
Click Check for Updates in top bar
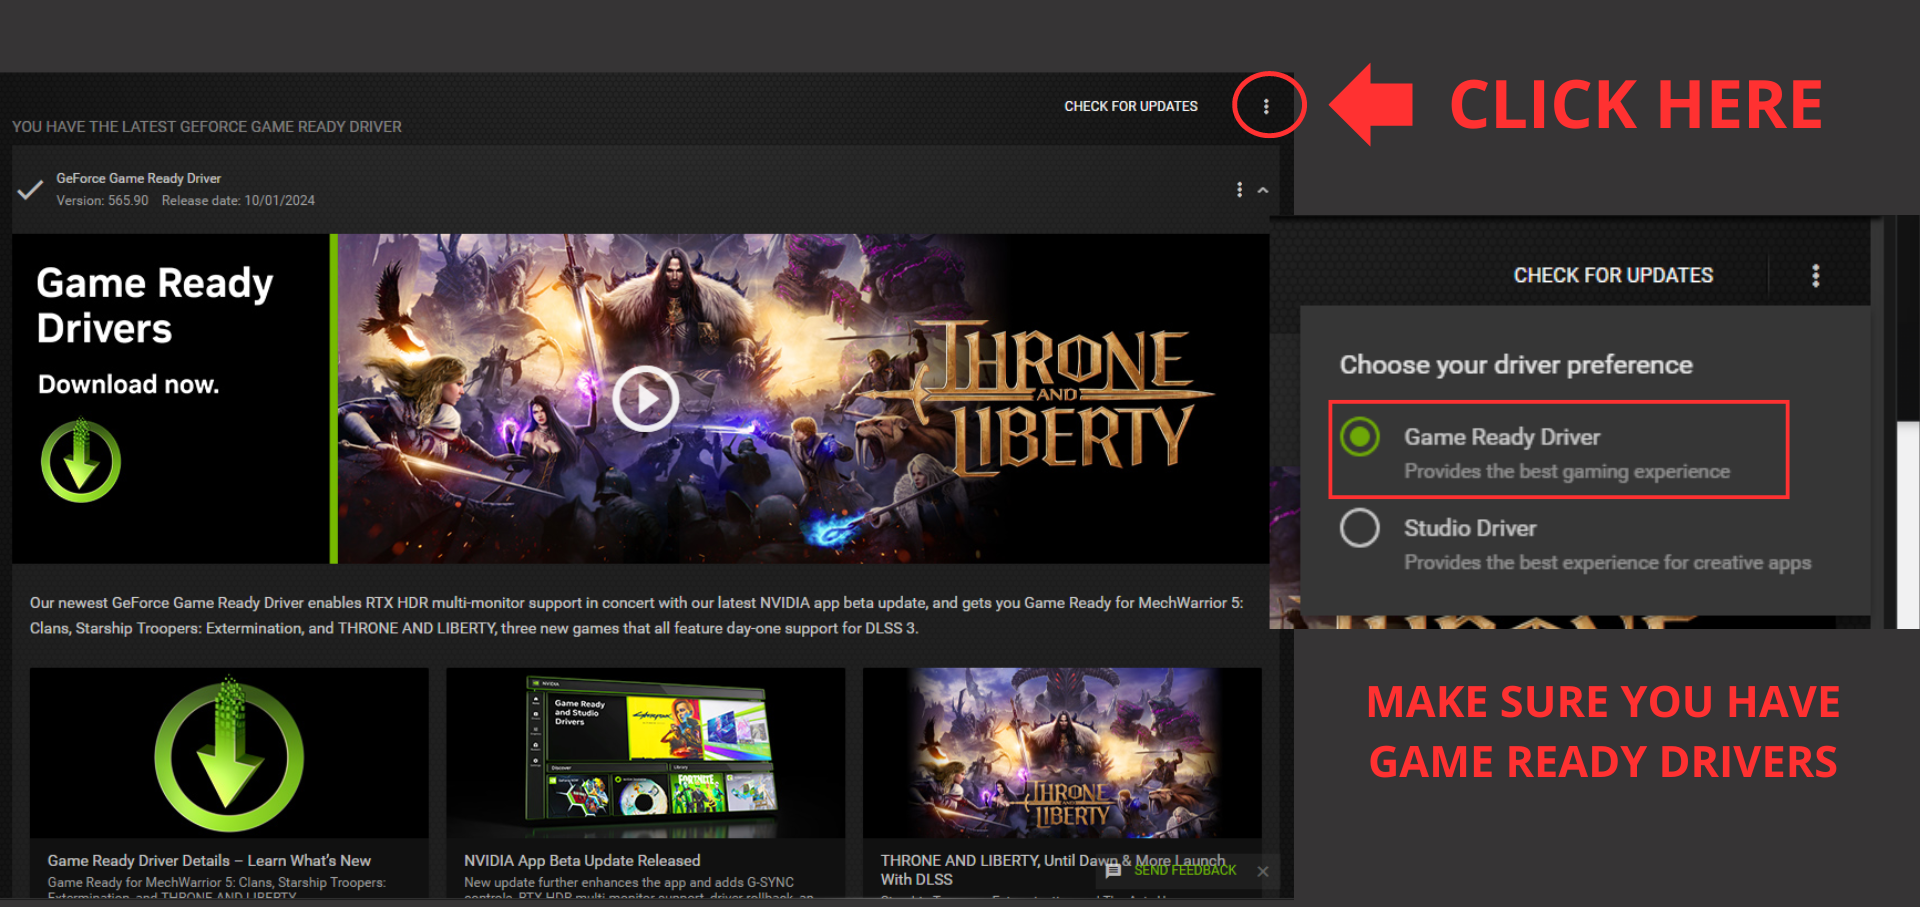(x=1130, y=106)
